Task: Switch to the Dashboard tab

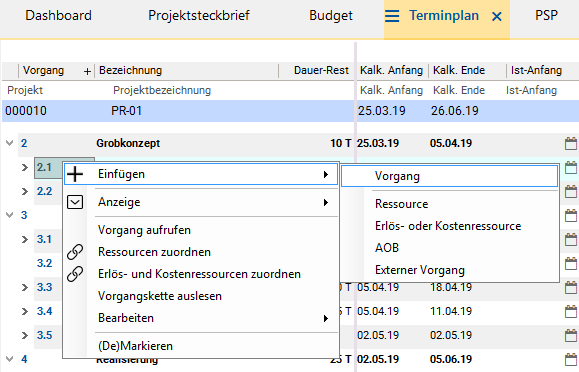Action: [x=58, y=16]
